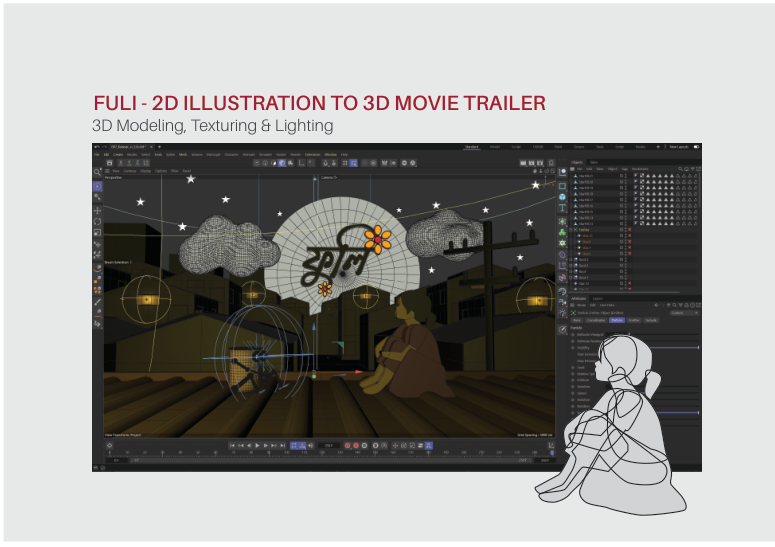Switch to the Sculpt layout tab
This screenshot has height=547, width=775.
pos(517,147)
